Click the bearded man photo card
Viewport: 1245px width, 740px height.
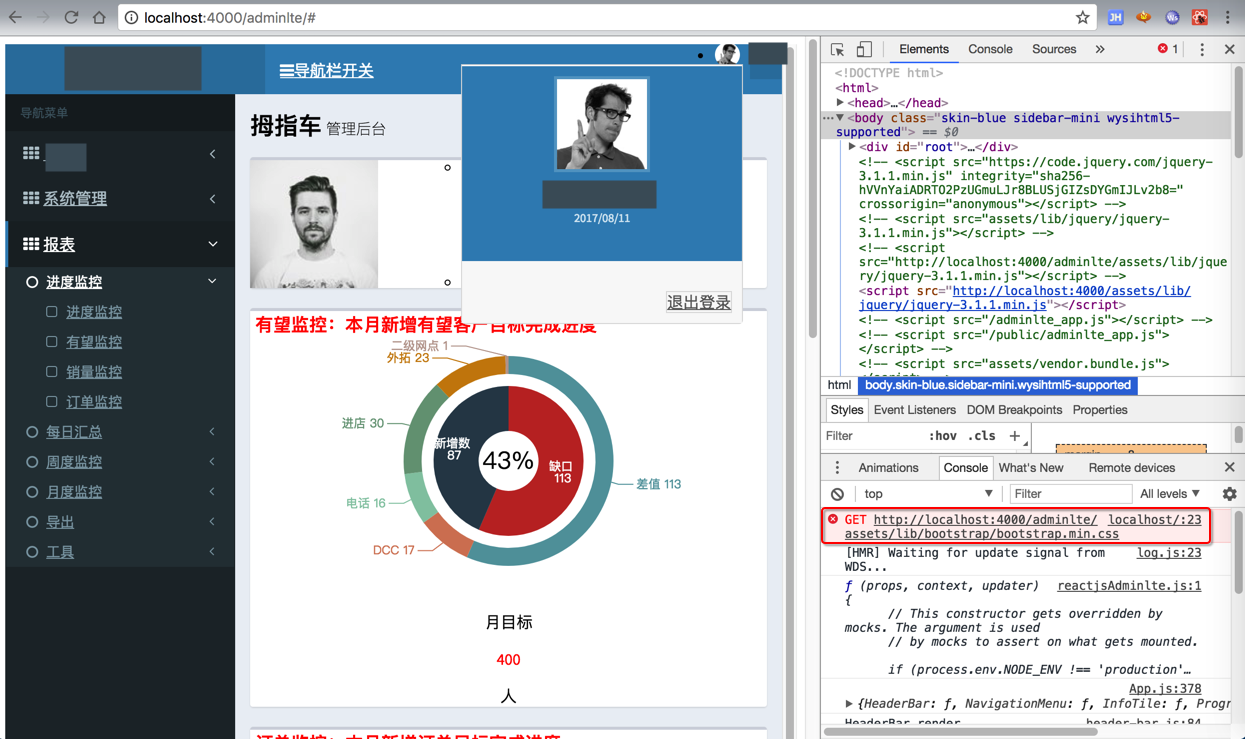pos(314,224)
